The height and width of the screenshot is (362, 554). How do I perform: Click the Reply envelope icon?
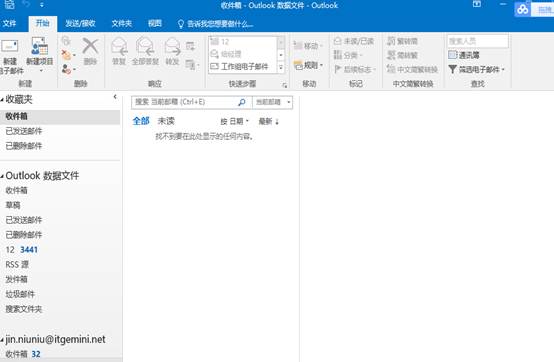(119, 47)
